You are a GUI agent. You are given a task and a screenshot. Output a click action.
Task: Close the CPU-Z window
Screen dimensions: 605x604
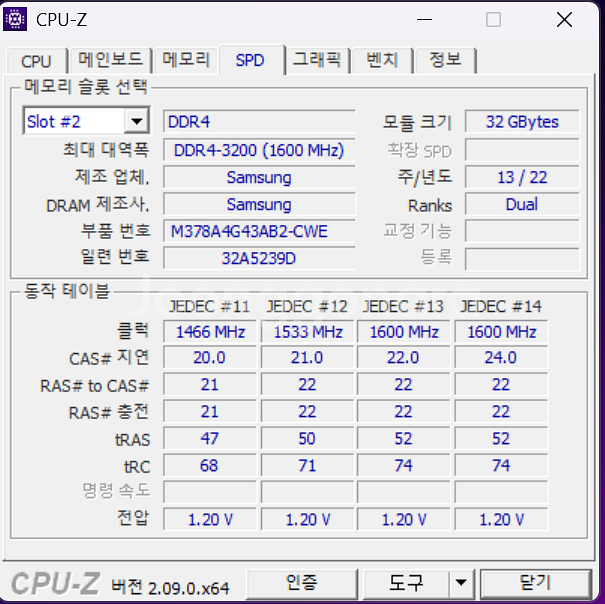[x=563, y=19]
